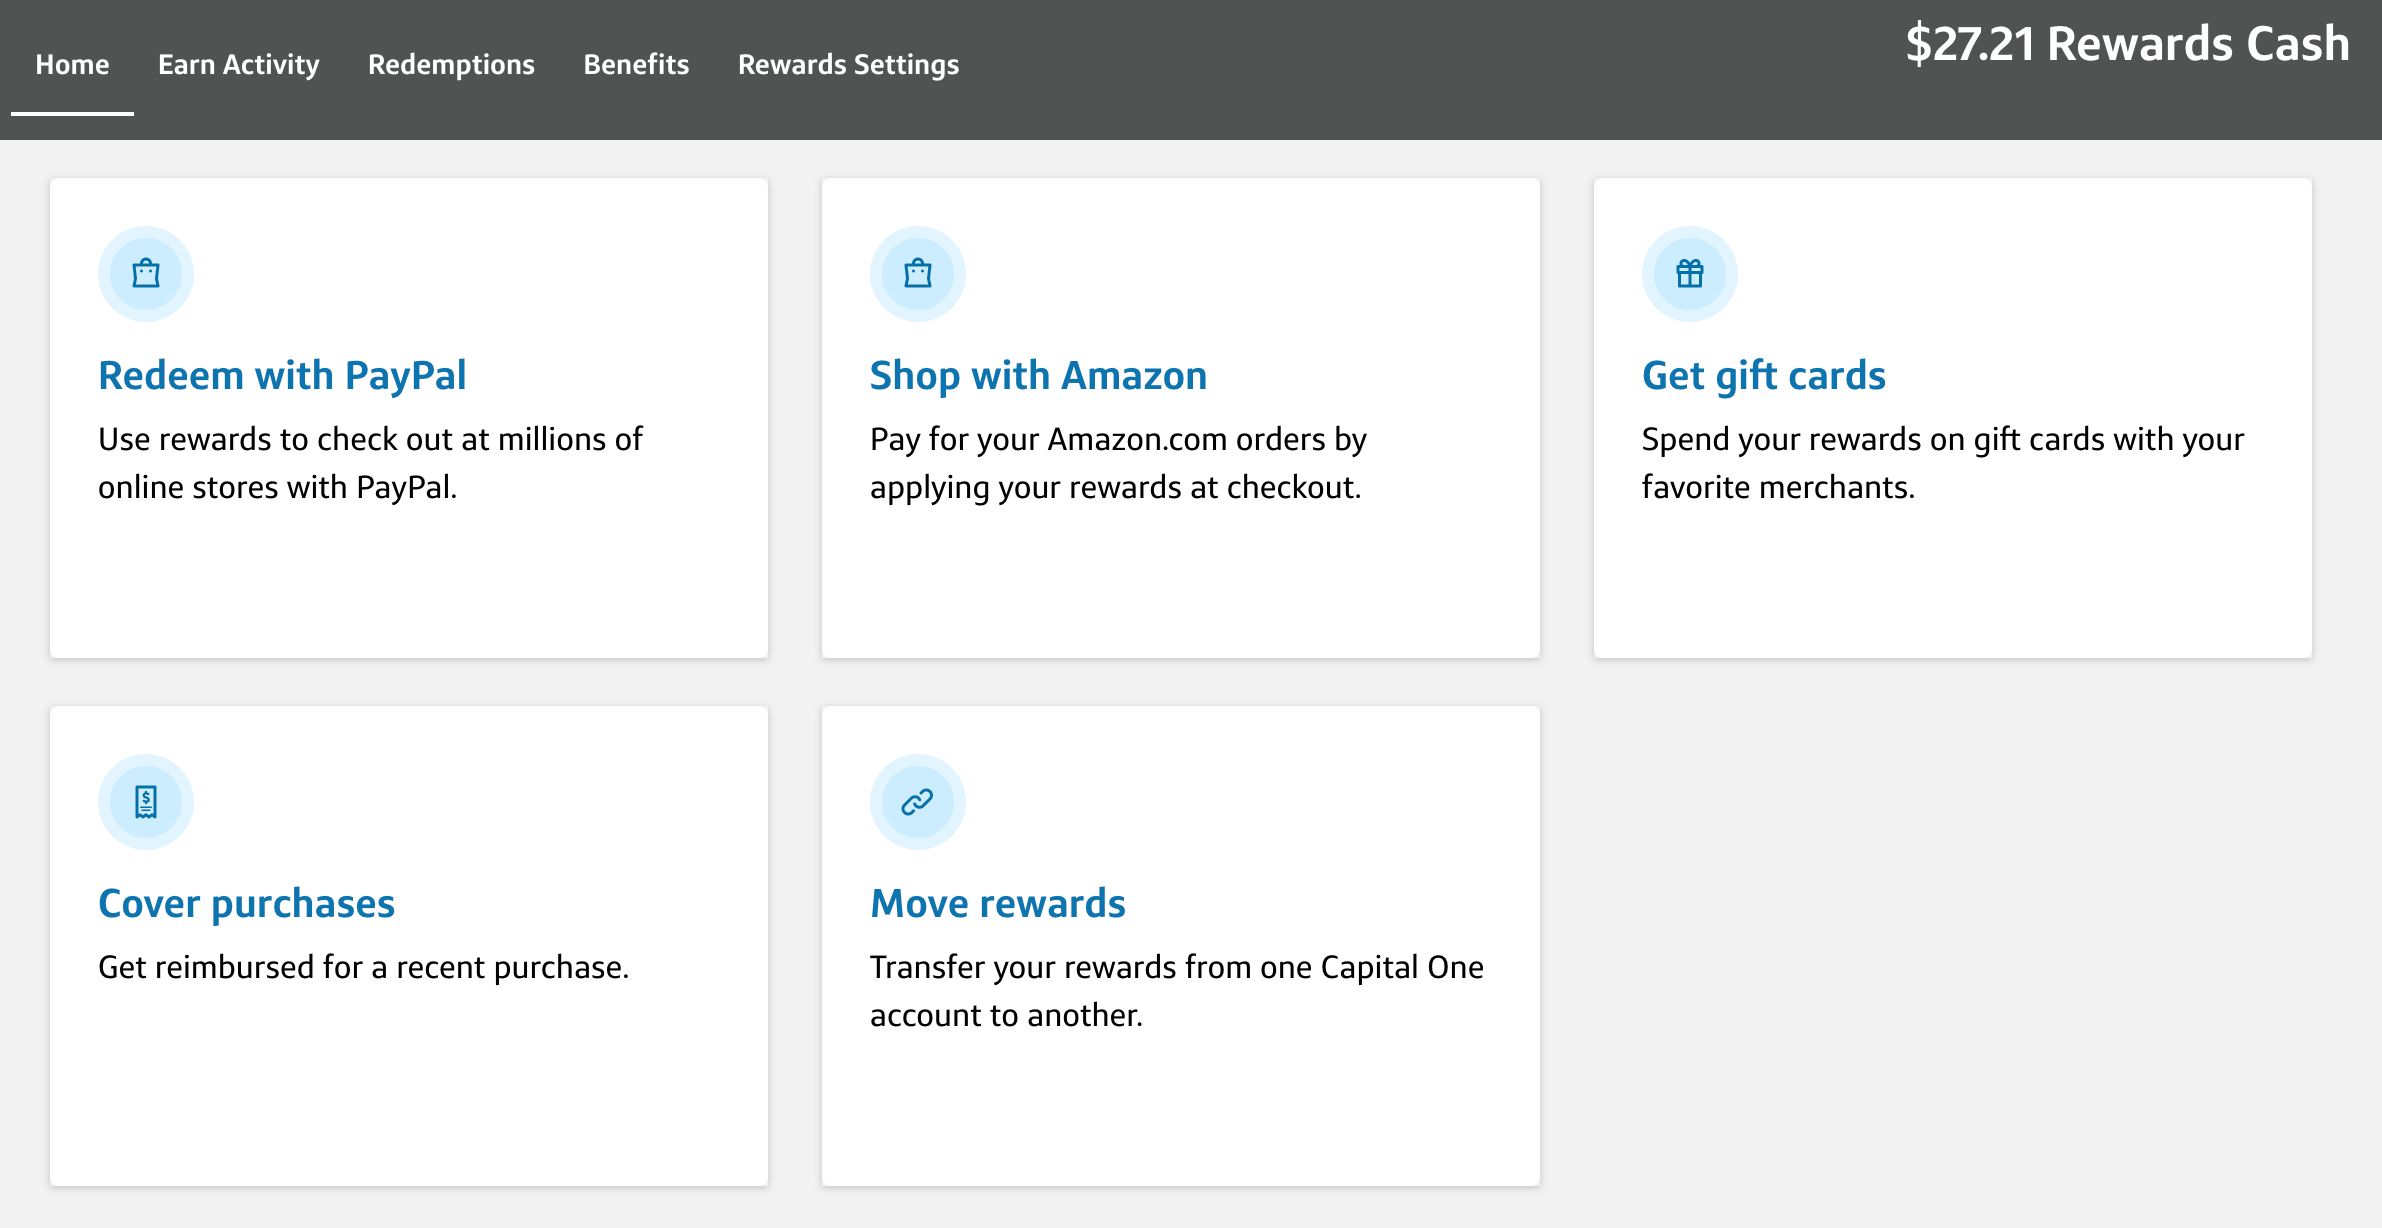
Task: Click the $27.21 Rewards Cash balance
Action: 2127,44
